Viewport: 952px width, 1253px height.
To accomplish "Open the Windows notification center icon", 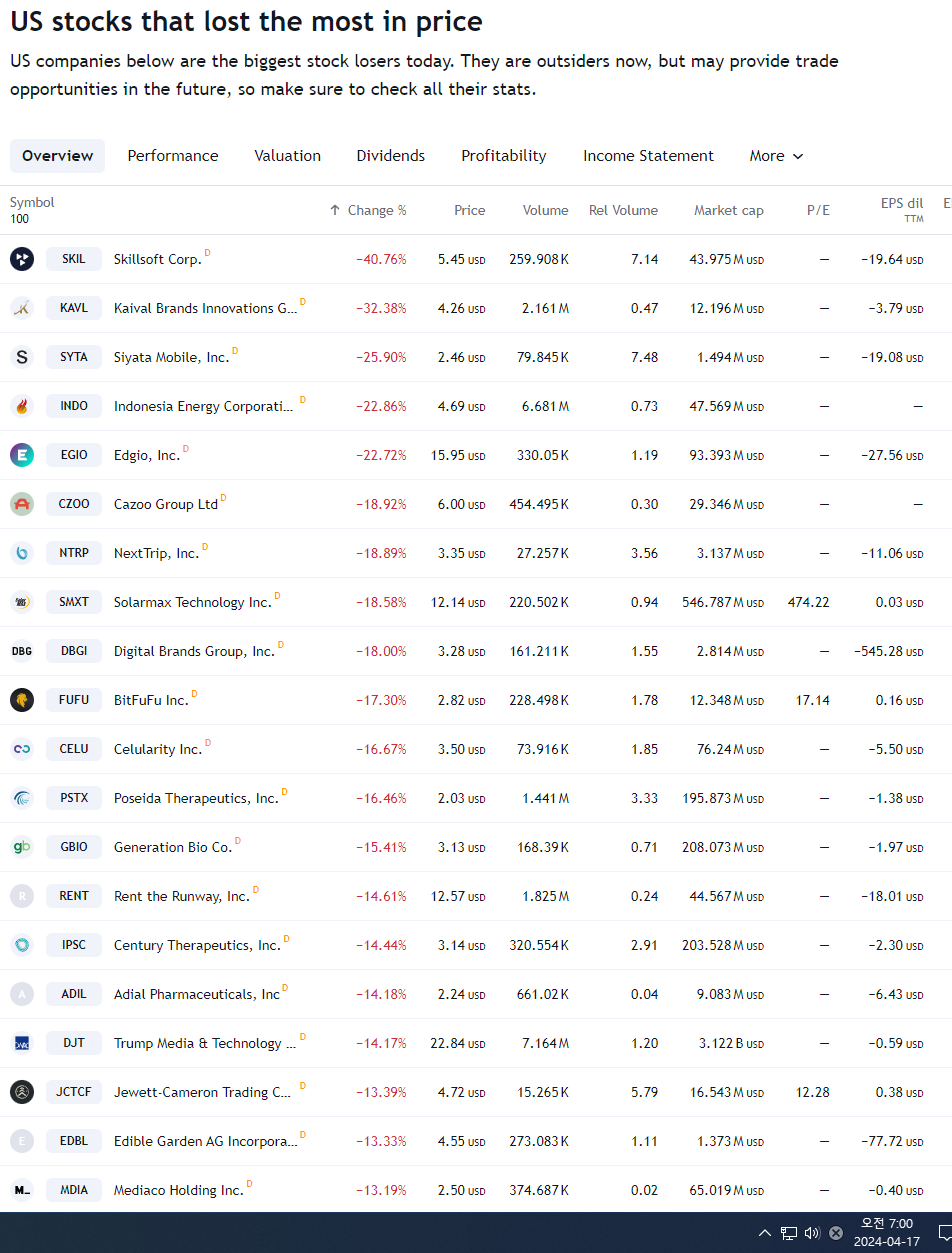I will 944,1233.
